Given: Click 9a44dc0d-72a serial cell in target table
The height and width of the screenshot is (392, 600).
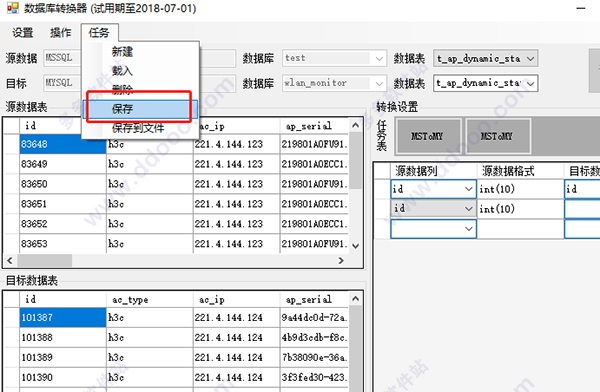Looking at the screenshot, I should (315, 318).
